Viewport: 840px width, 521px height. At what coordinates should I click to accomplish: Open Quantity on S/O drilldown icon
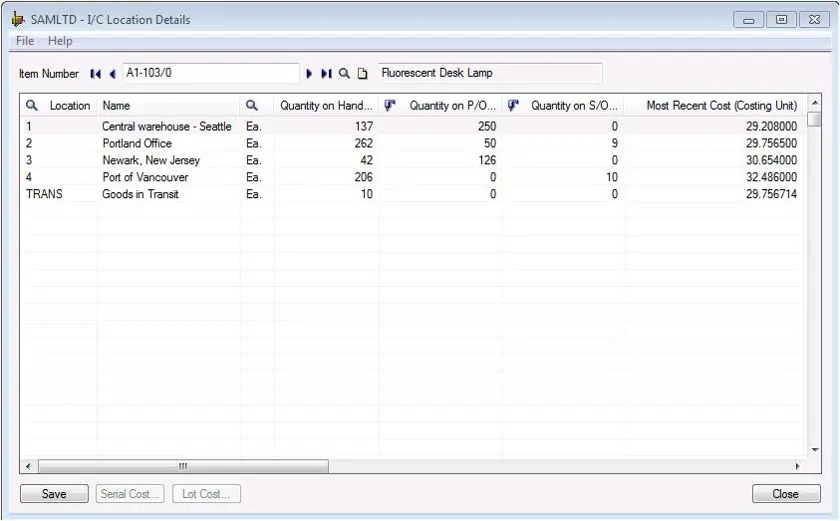coord(513,105)
